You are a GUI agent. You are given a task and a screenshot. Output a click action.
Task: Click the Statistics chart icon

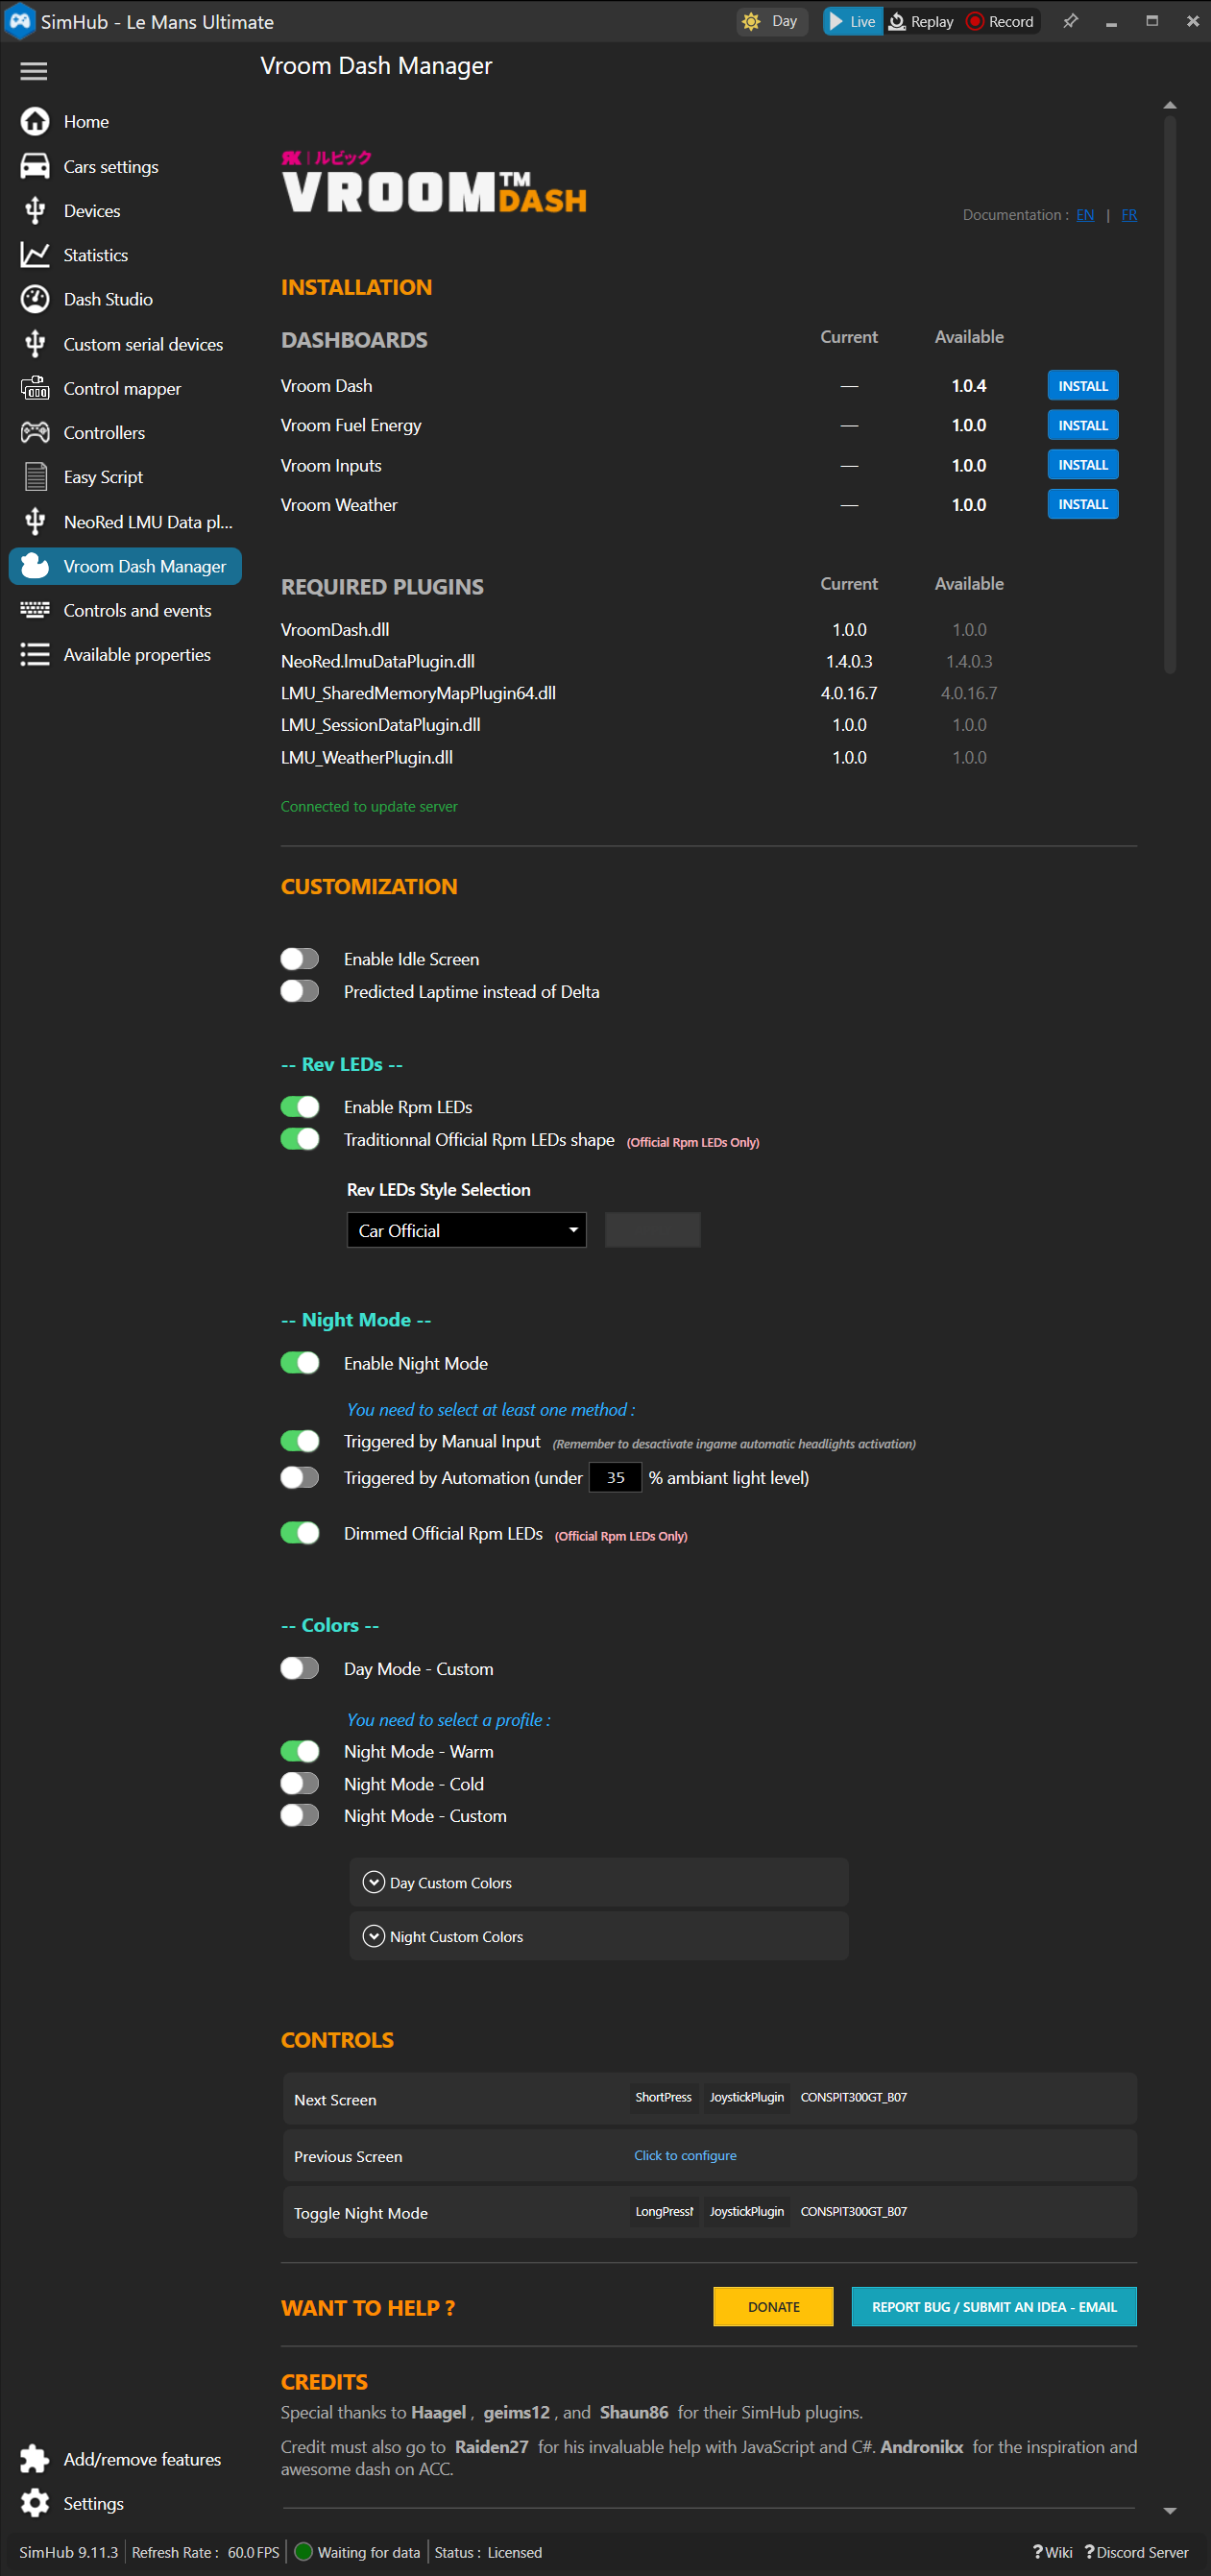(x=35, y=255)
